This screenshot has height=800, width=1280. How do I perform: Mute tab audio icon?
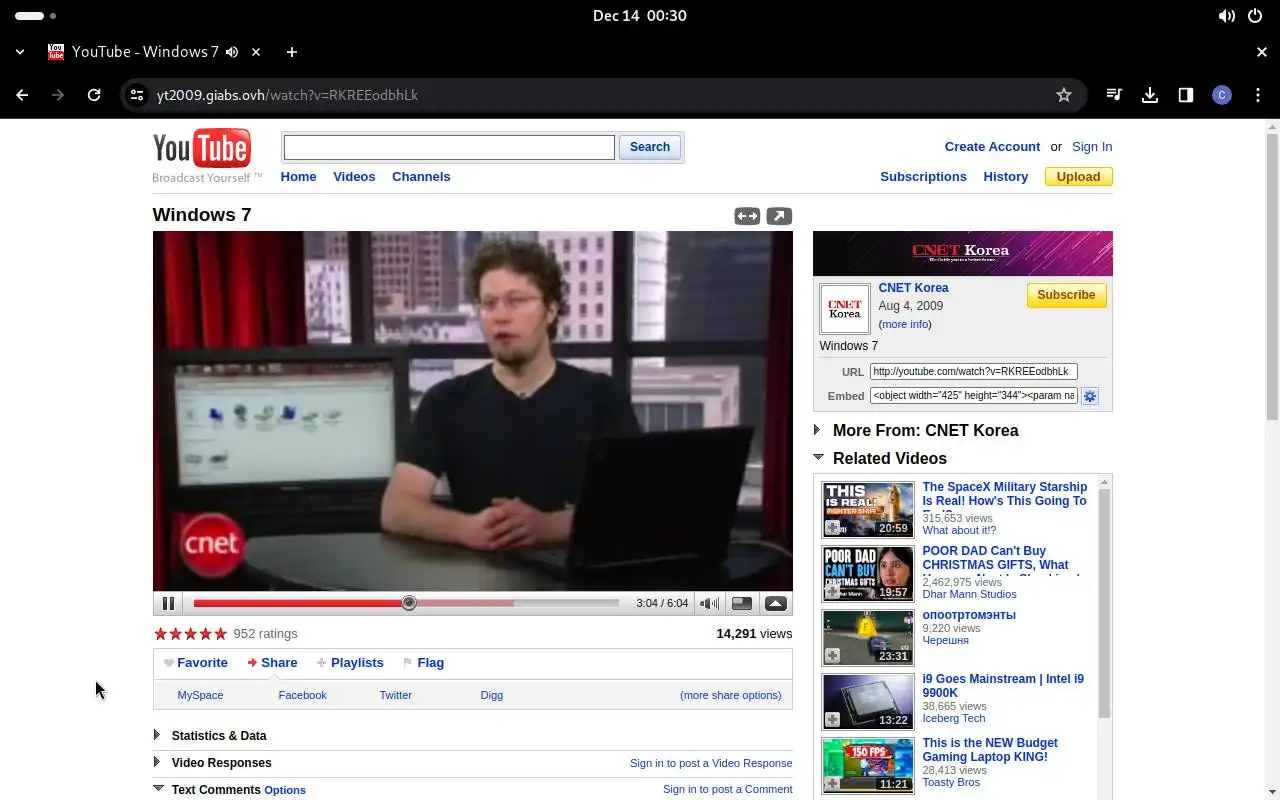[232, 52]
